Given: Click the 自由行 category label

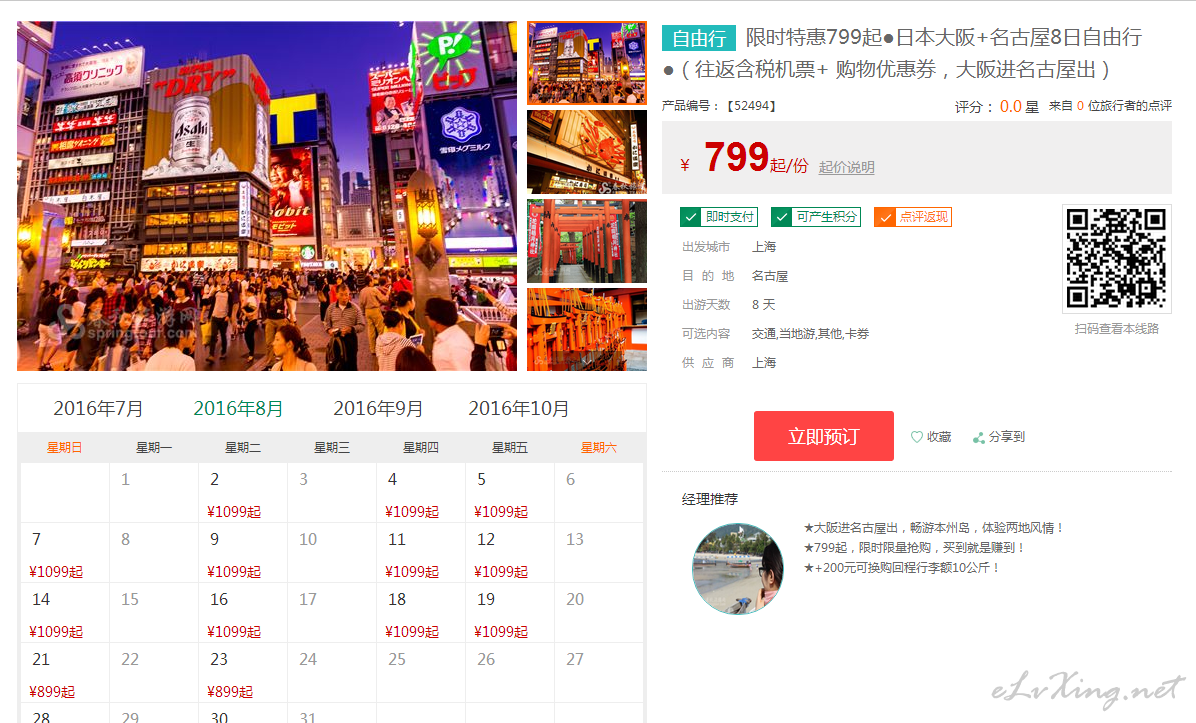Looking at the screenshot, I should pyautogui.click(x=699, y=38).
